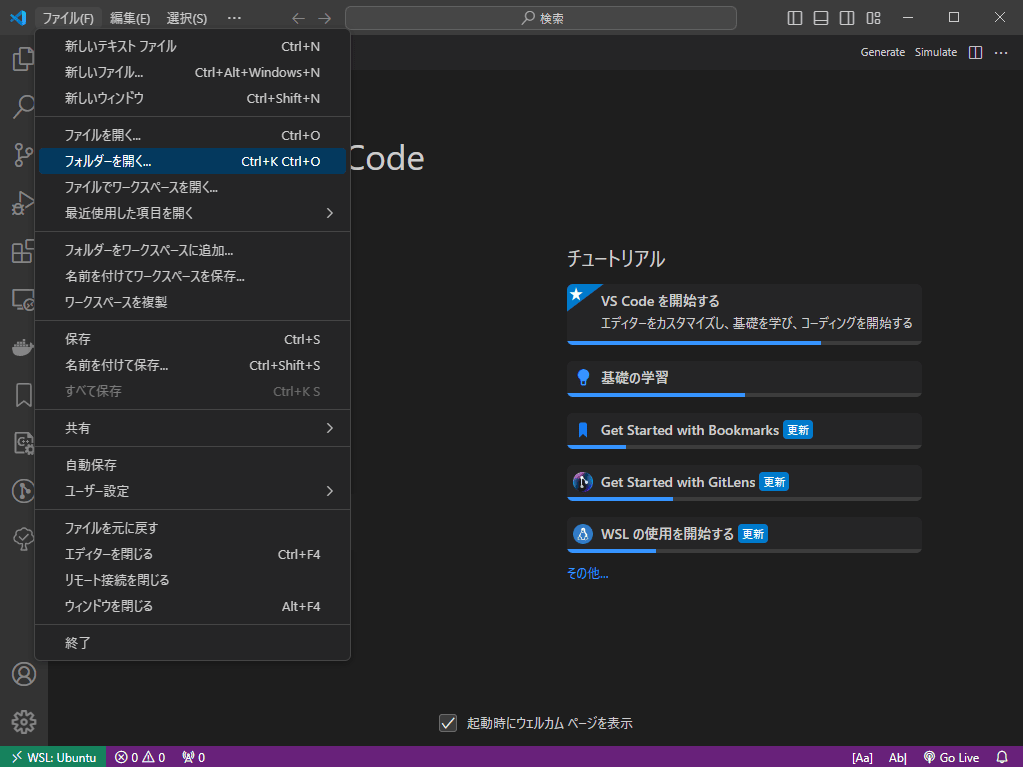This screenshot has width=1023, height=767.
Task: Open the GitLens view in activity bar
Action: pos(23,490)
